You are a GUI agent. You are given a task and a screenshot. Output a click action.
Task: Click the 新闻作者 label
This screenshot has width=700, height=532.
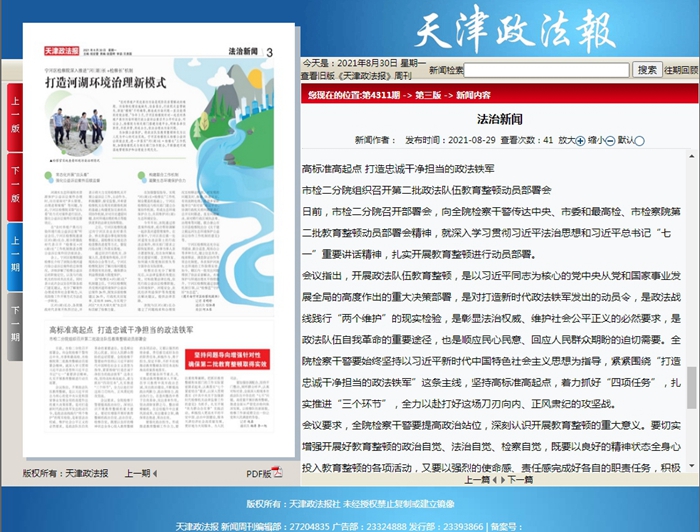pos(375,140)
